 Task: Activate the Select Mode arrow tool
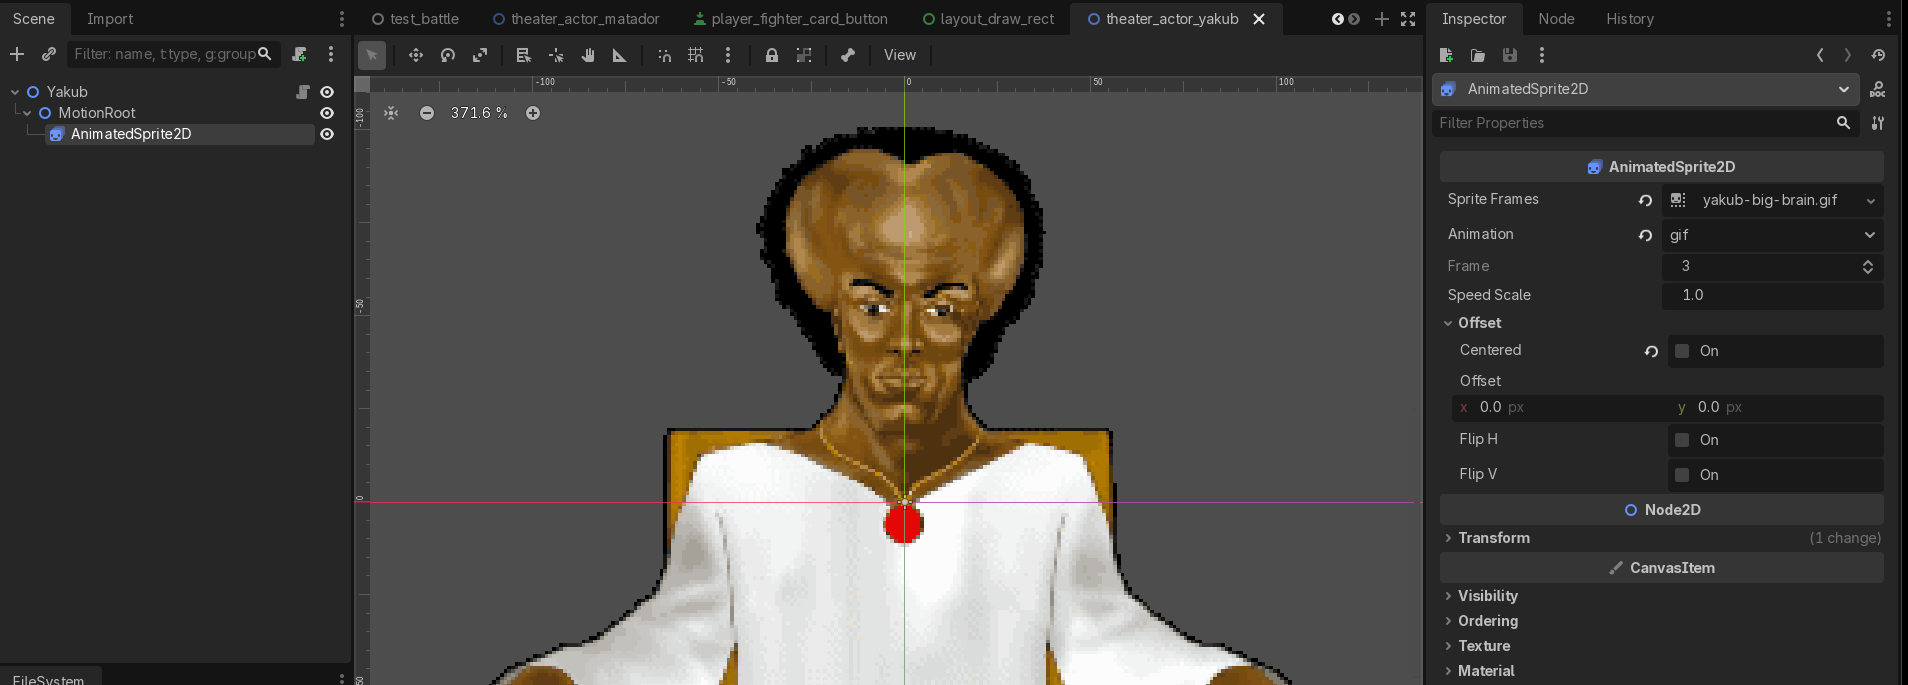(372, 55)
